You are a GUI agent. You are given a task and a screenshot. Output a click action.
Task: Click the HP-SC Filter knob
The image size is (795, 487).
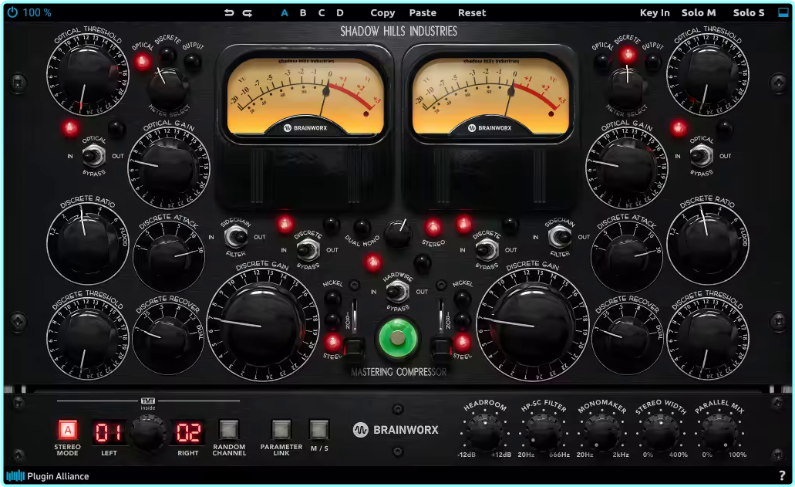coord(543,432)
